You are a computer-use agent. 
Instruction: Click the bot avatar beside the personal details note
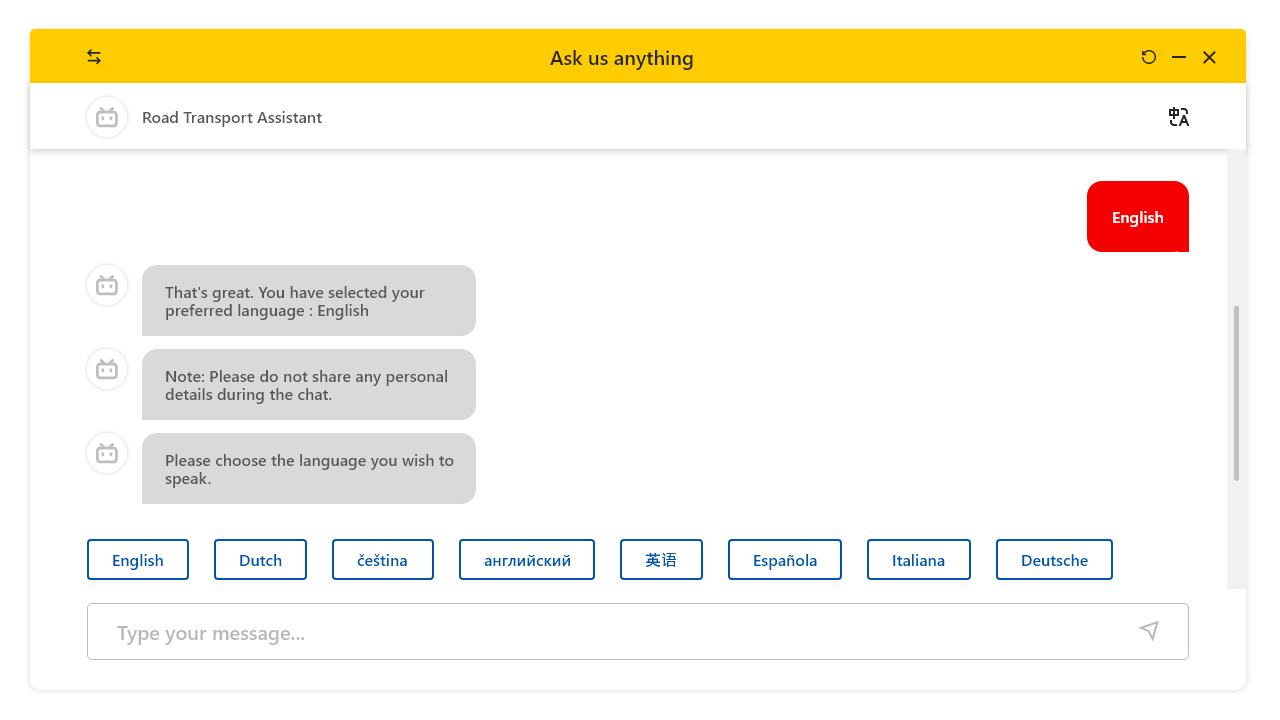[x=107, y=370]
